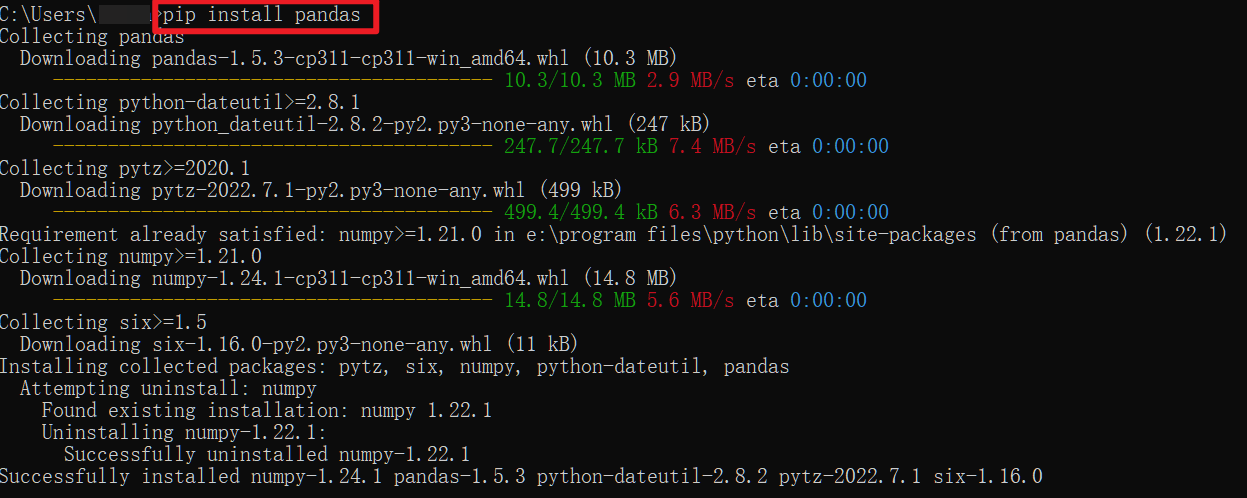
Task: Click the Collecting python-dateutil>=2.8.1 line
Action: coord(180,103)
